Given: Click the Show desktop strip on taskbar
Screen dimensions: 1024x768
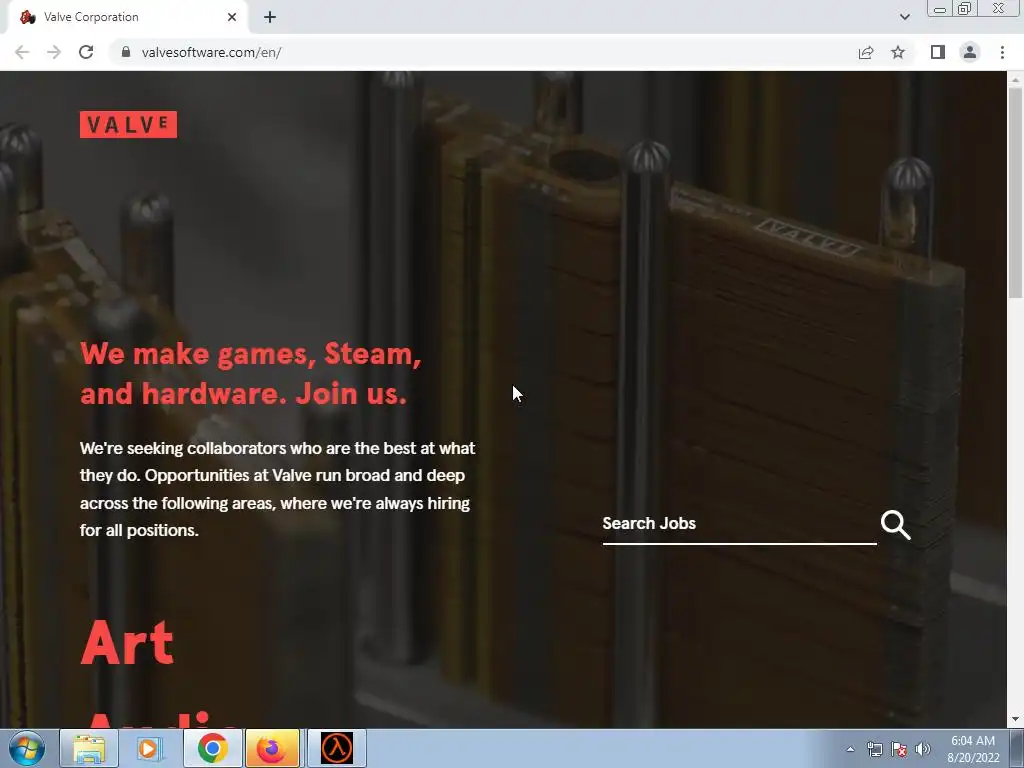Looking at the screenshot, I should (x=1017, y=748).
